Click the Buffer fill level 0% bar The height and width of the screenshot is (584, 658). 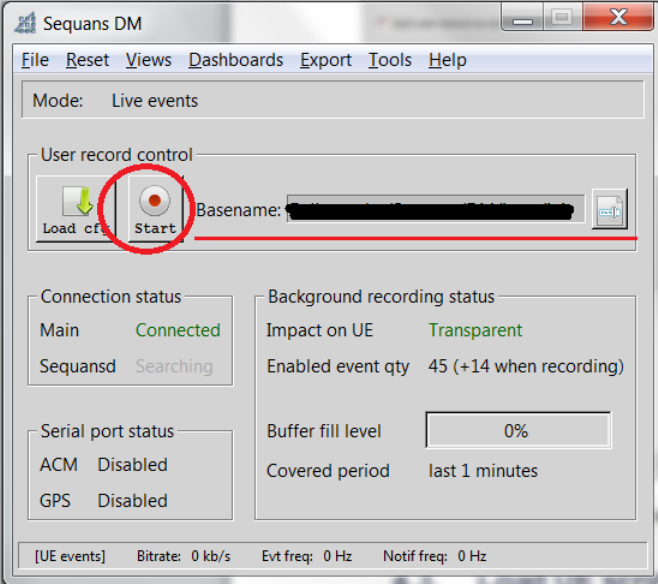click(518, 430)
